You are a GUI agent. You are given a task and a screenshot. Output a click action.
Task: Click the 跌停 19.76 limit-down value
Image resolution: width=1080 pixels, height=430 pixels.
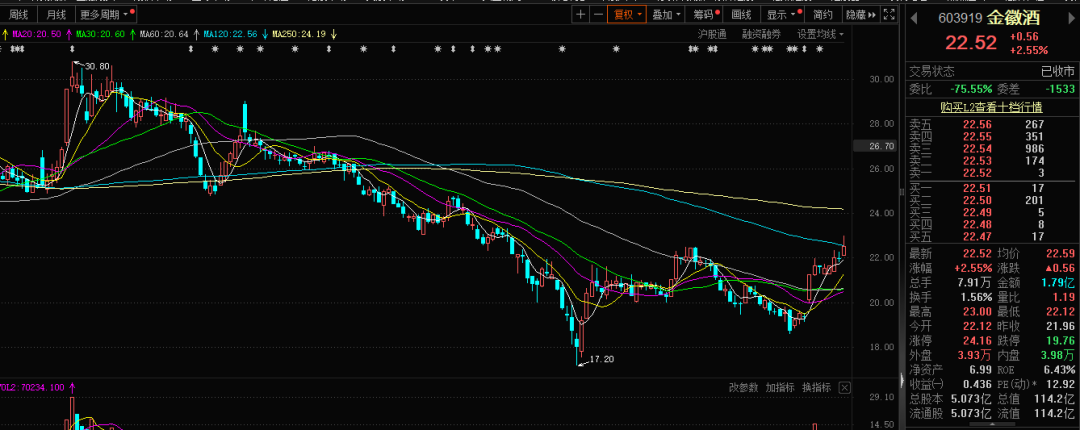point(1060,339)
